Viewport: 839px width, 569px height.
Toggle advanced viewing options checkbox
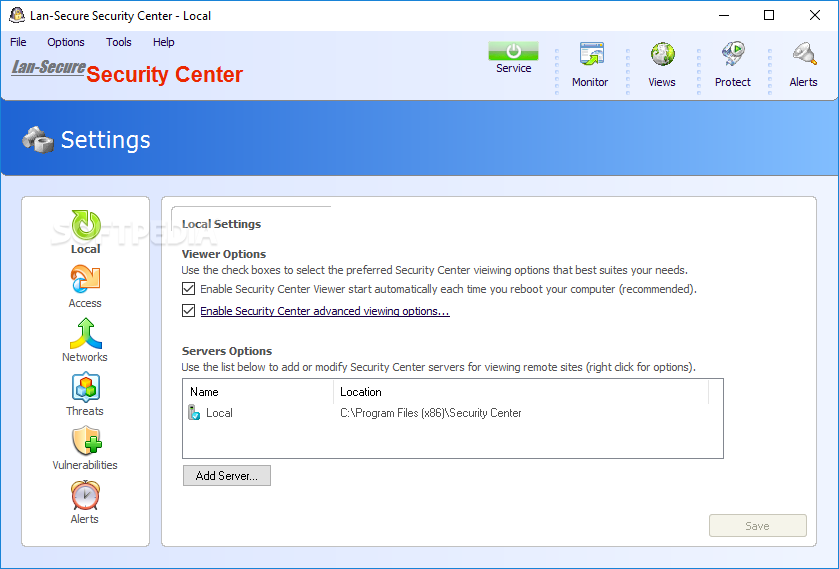(x=188, y=310)
